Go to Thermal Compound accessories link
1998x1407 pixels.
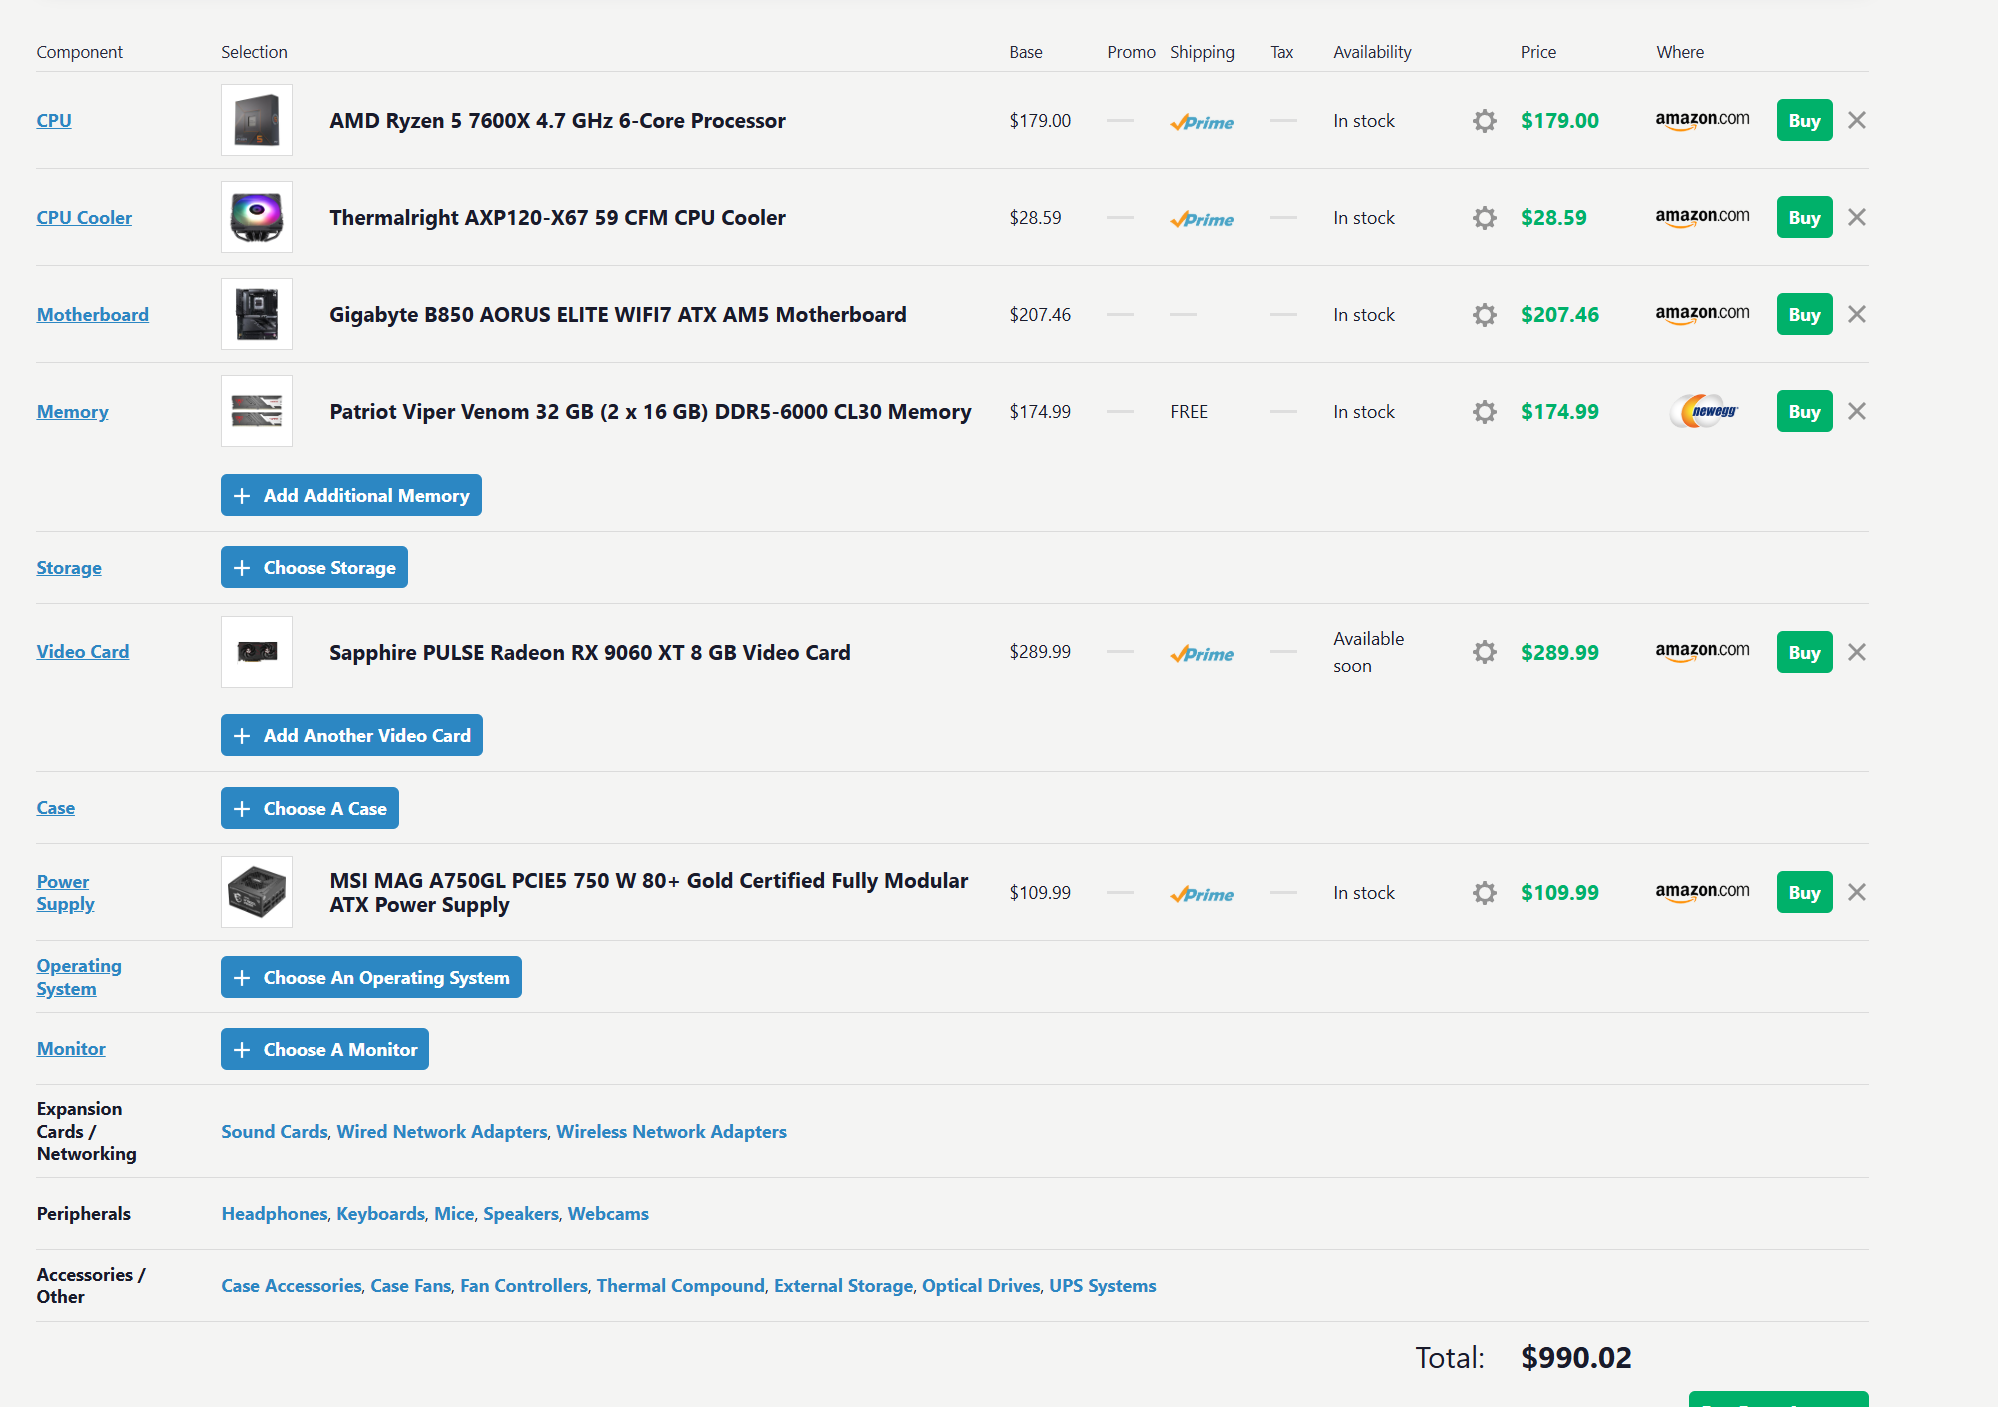pyautogui.click(x=680, y=1285)
